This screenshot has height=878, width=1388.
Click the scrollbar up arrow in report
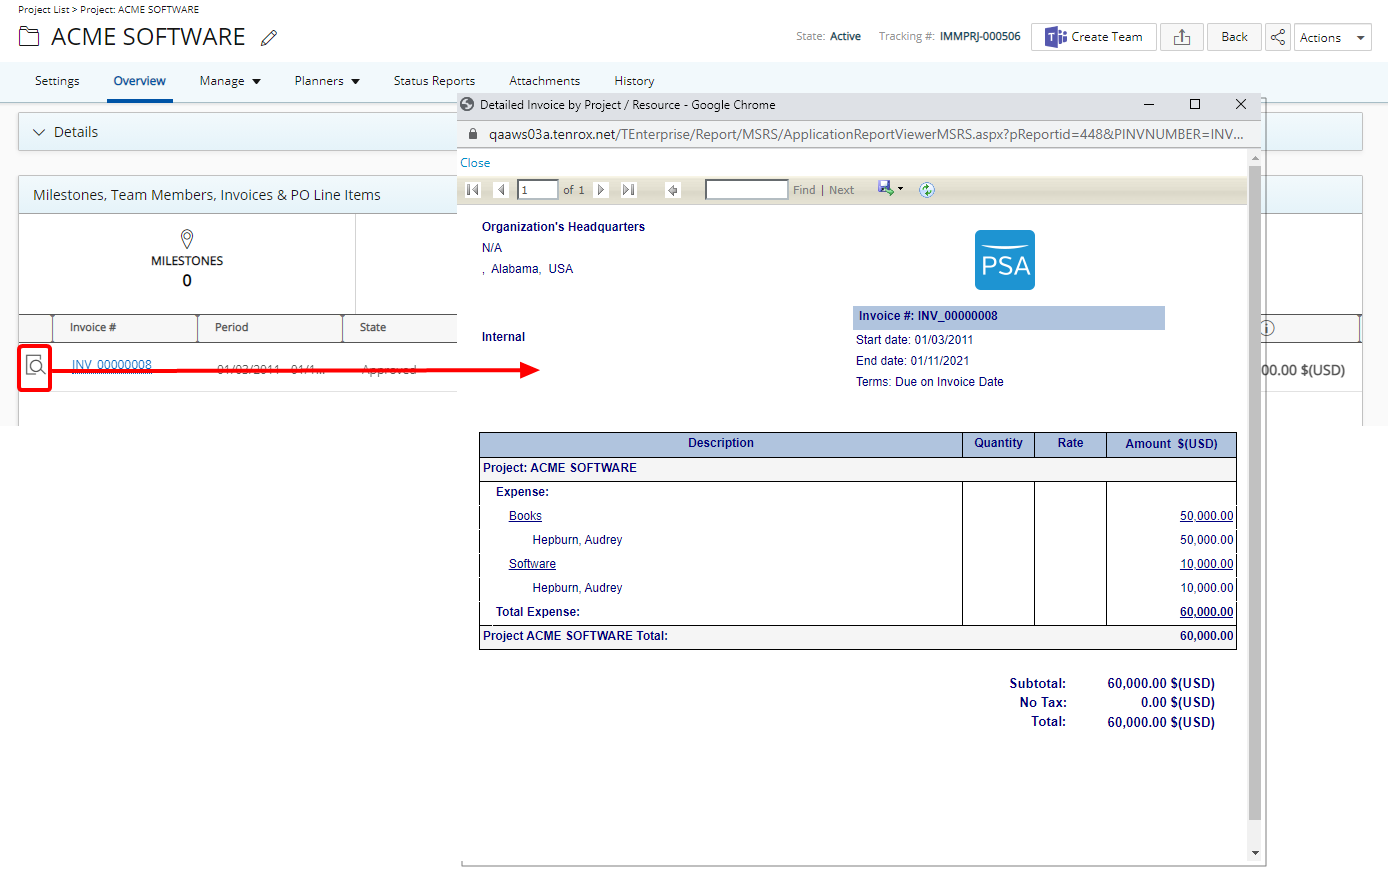(1255, 158)
